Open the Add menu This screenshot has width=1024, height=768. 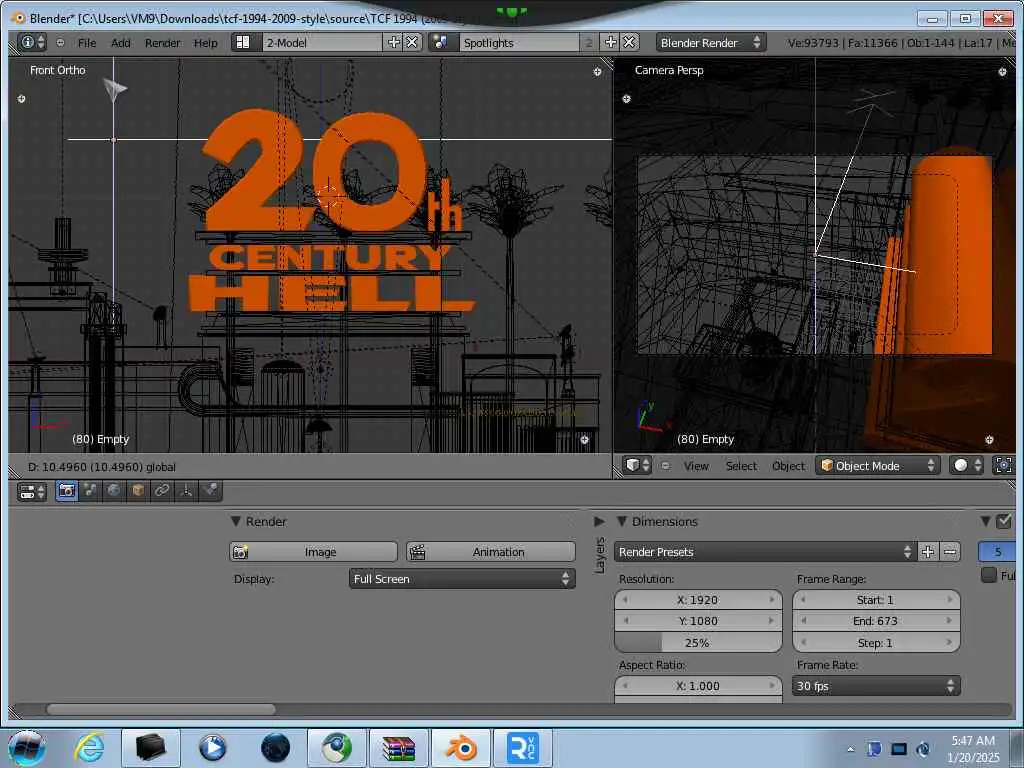[x=120, y=42]
